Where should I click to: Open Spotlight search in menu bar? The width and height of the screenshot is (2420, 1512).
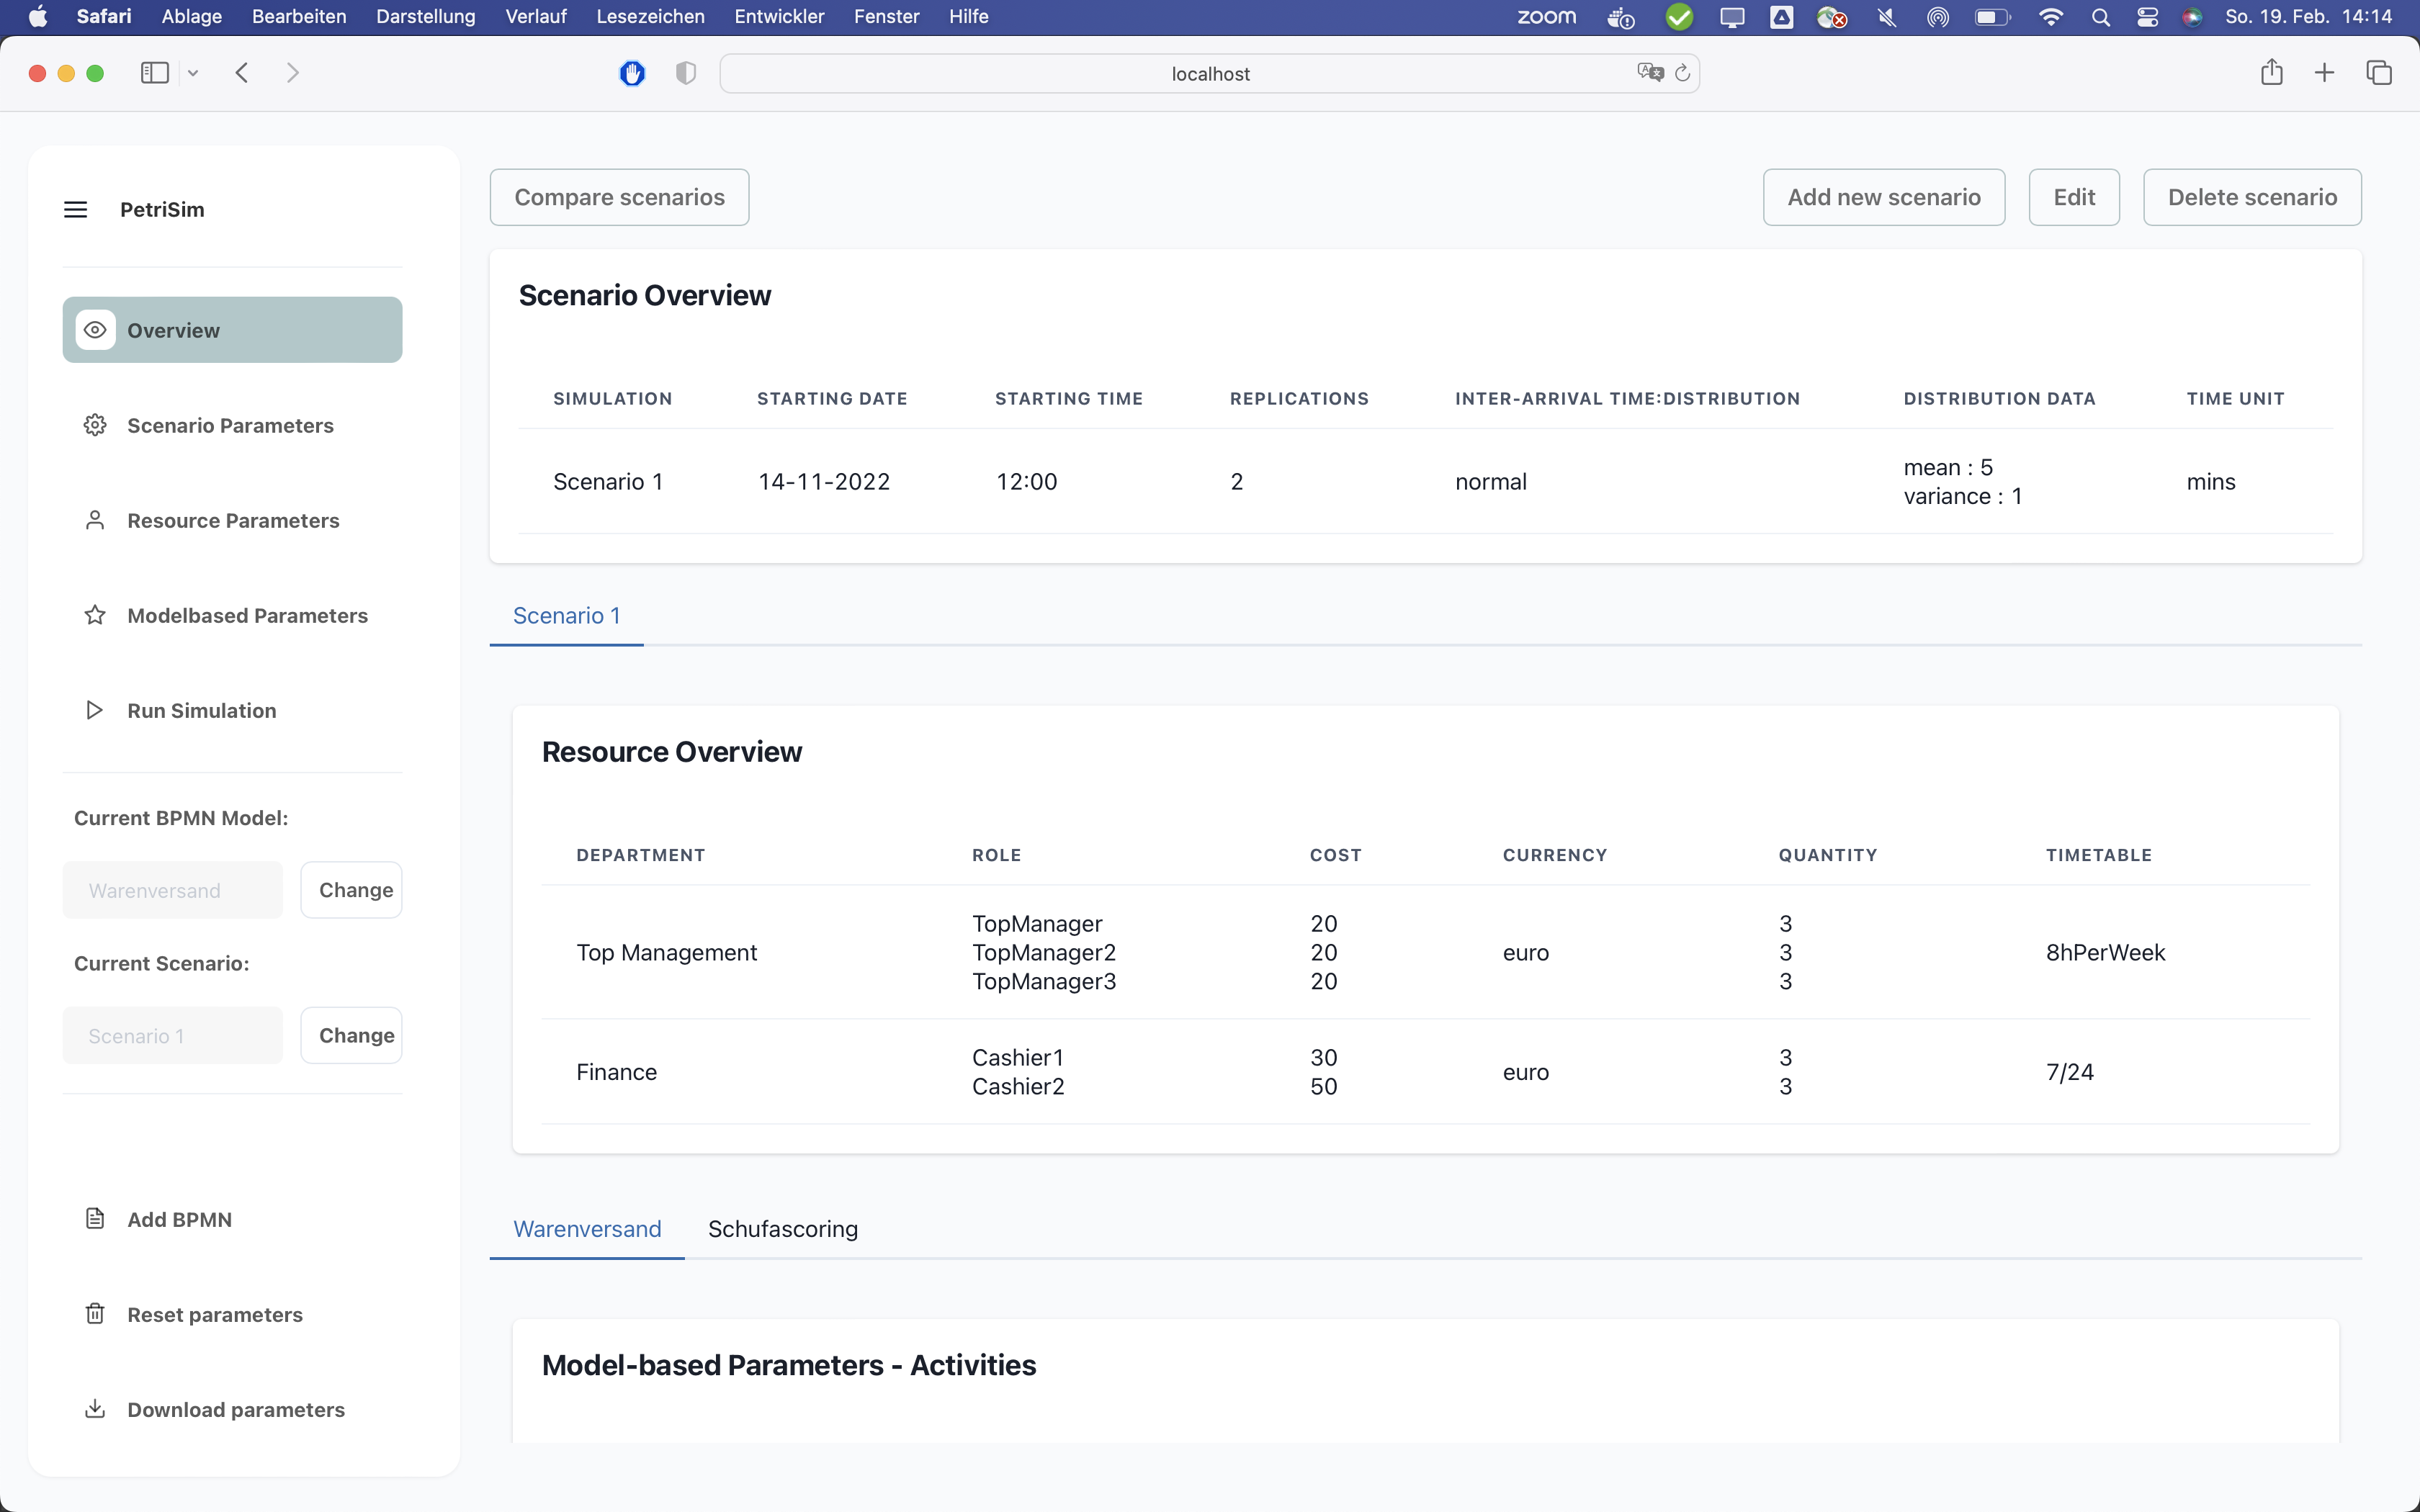[x=2101, y=17]
